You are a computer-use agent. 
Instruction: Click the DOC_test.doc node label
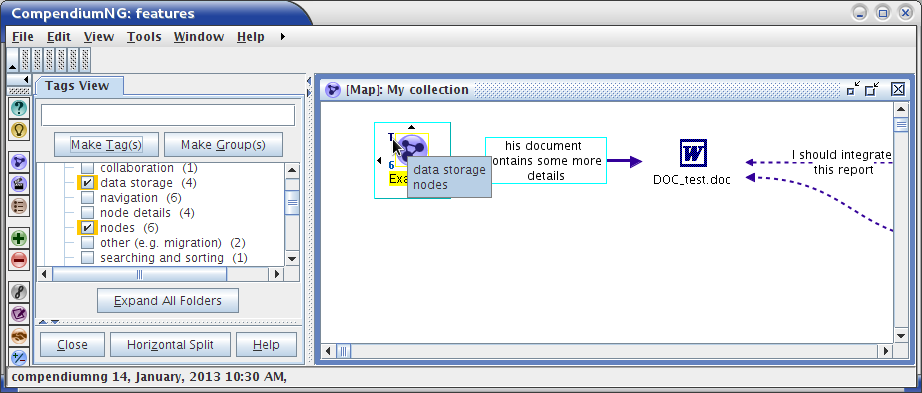click(x=692, y=180)
